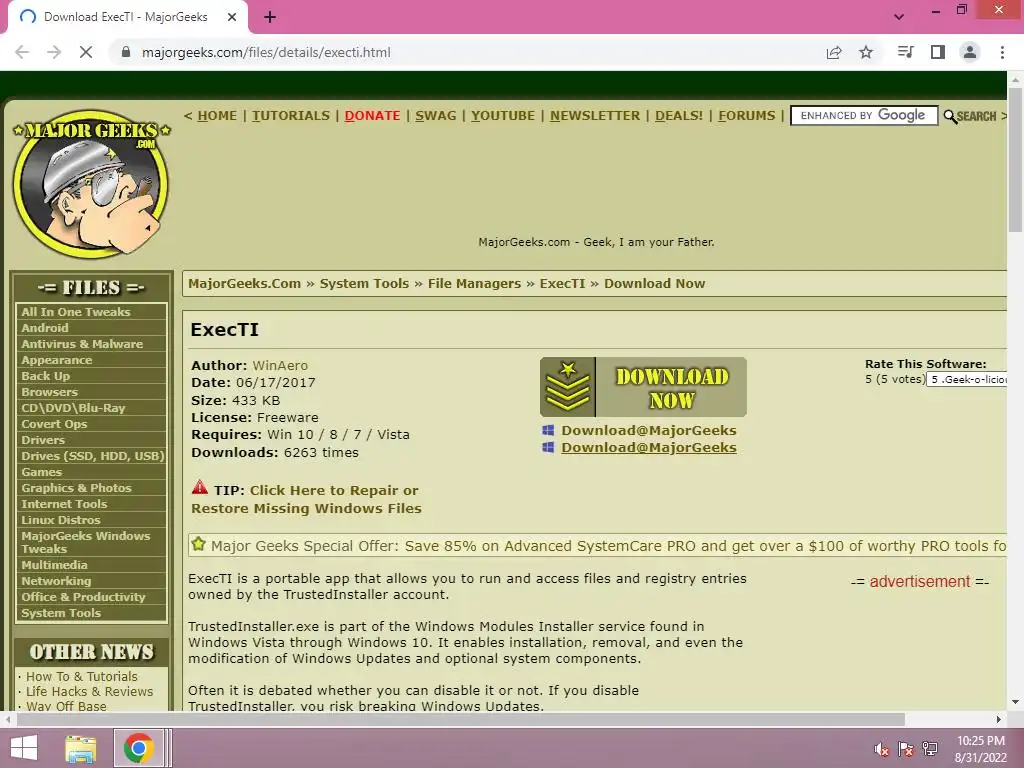Image resolution: width=1024 pixels, height=768 pixels.
Task: Select Drives (SSD, HDD, USB) category
Action: (x=91, y=456)
